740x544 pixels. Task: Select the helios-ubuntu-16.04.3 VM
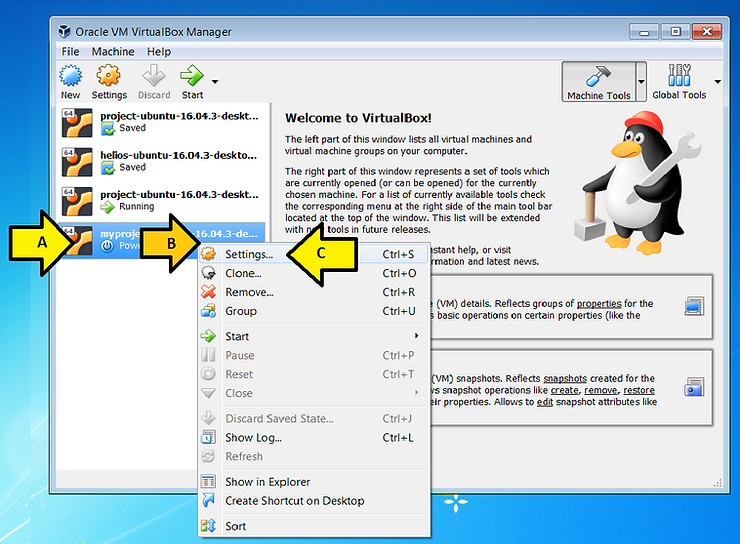[x=160, y=161]
